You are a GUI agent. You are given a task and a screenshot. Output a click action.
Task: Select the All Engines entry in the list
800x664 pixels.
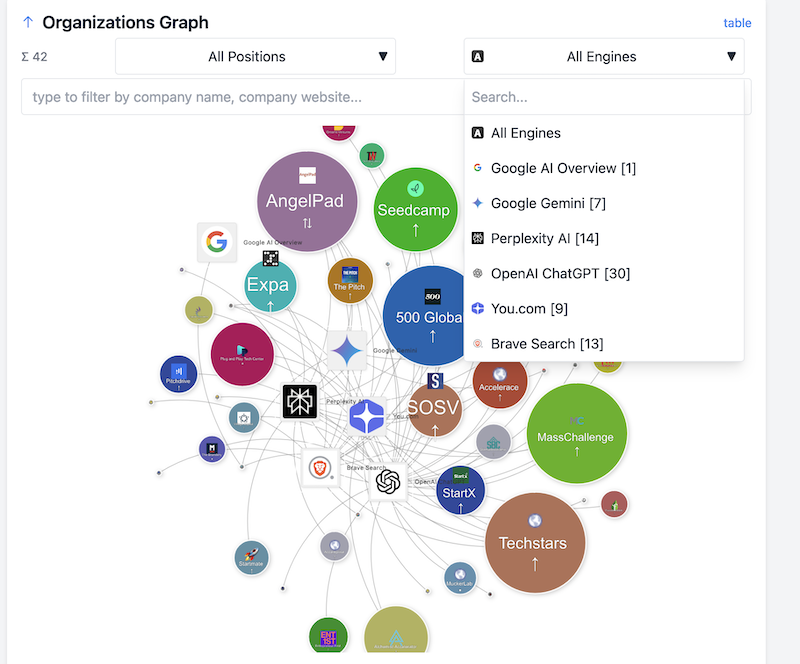tap(526, 132)
